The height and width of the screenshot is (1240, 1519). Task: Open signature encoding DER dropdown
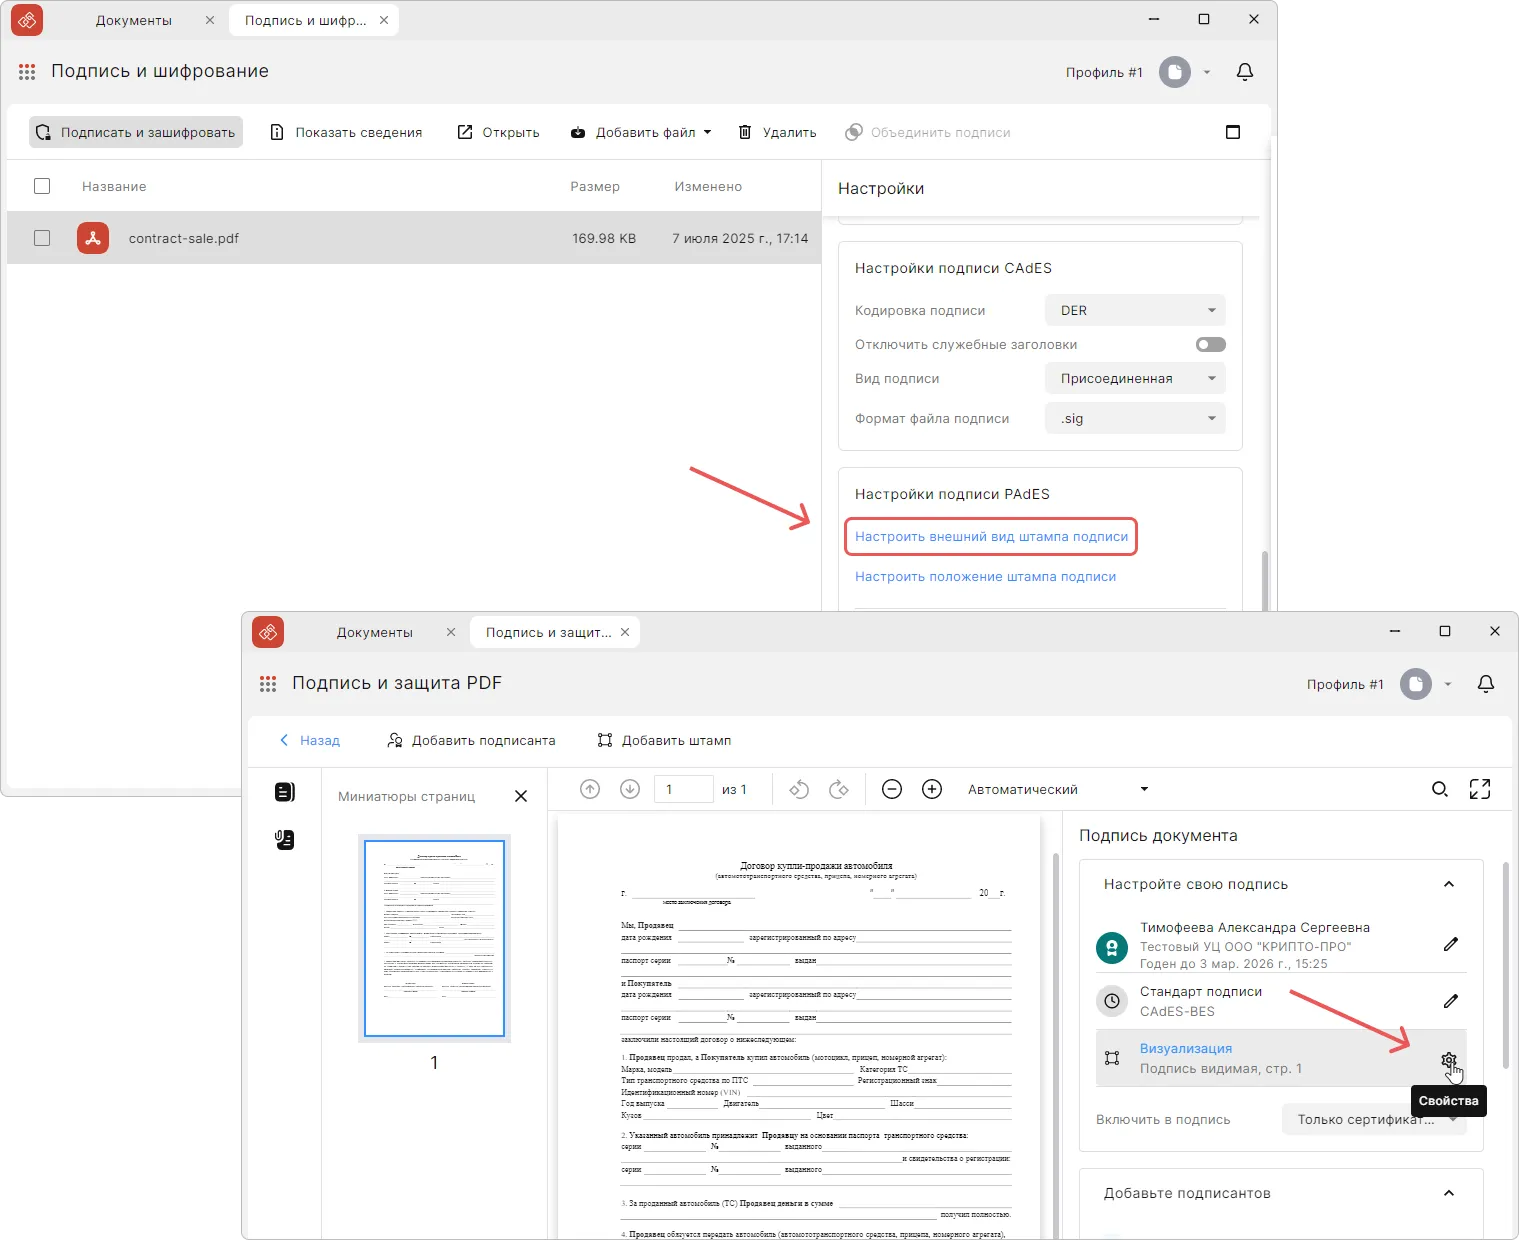[1134, 311]
